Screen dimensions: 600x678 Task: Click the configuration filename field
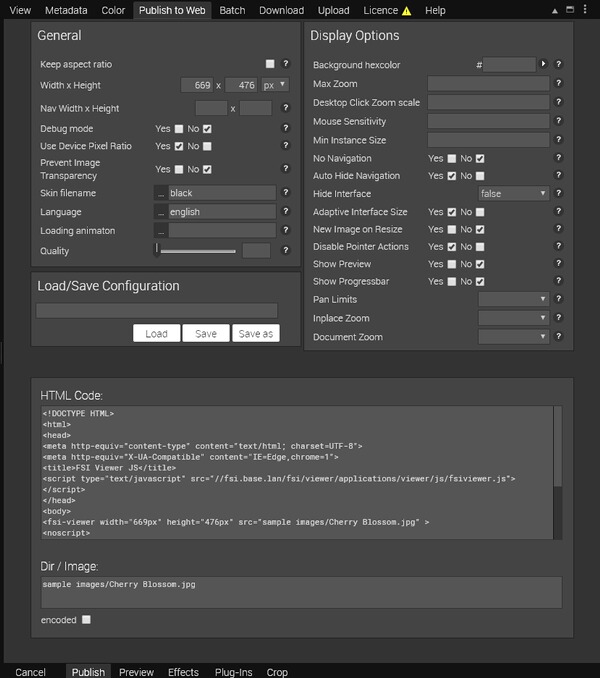pos(156,310)
